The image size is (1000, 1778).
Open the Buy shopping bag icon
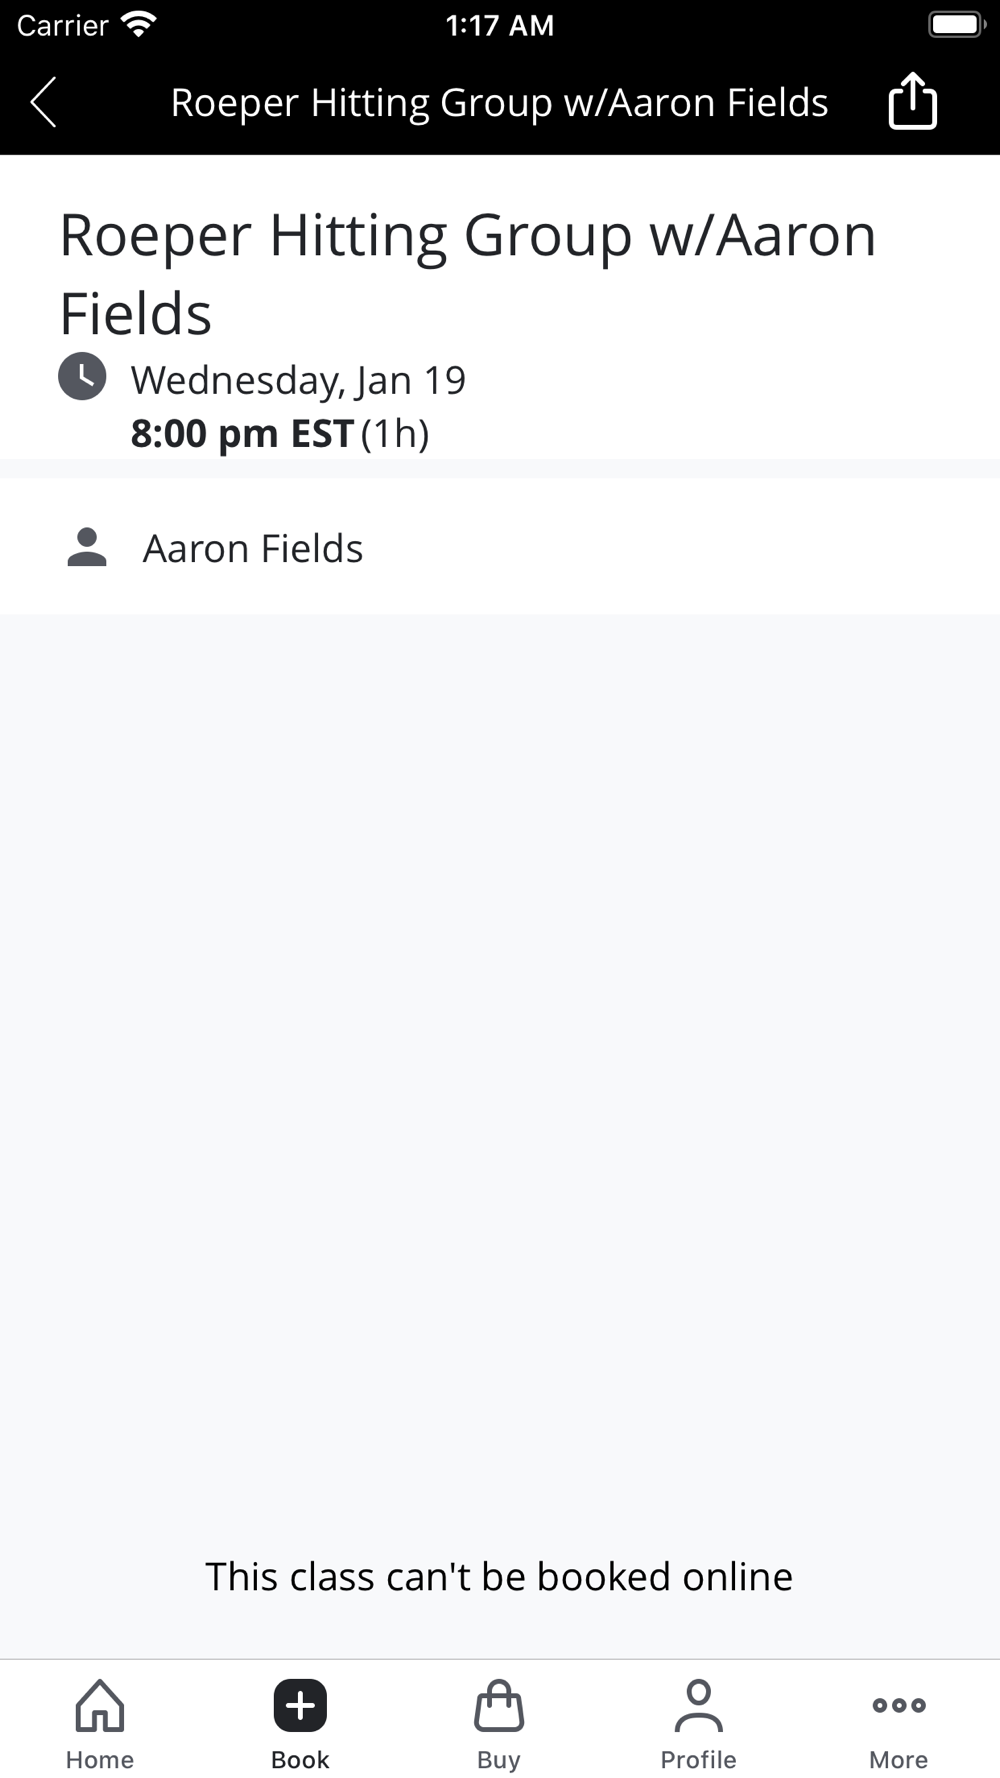point(499,1705)
